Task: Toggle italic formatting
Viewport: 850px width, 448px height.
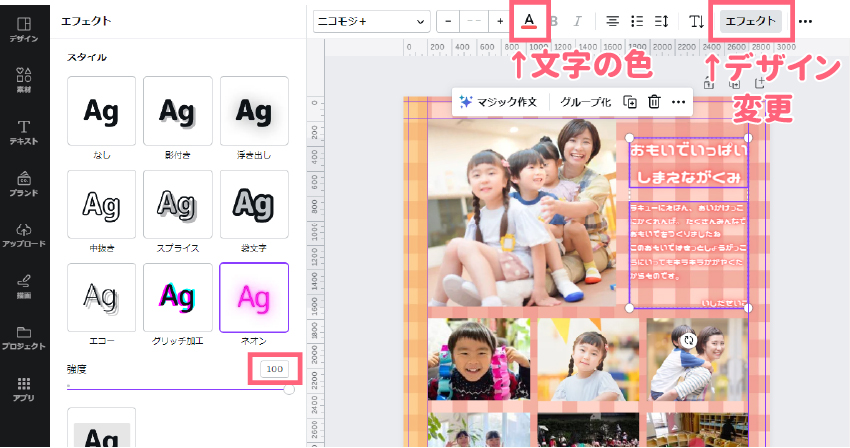Action: pyautogui.click(x=577, y=21)
